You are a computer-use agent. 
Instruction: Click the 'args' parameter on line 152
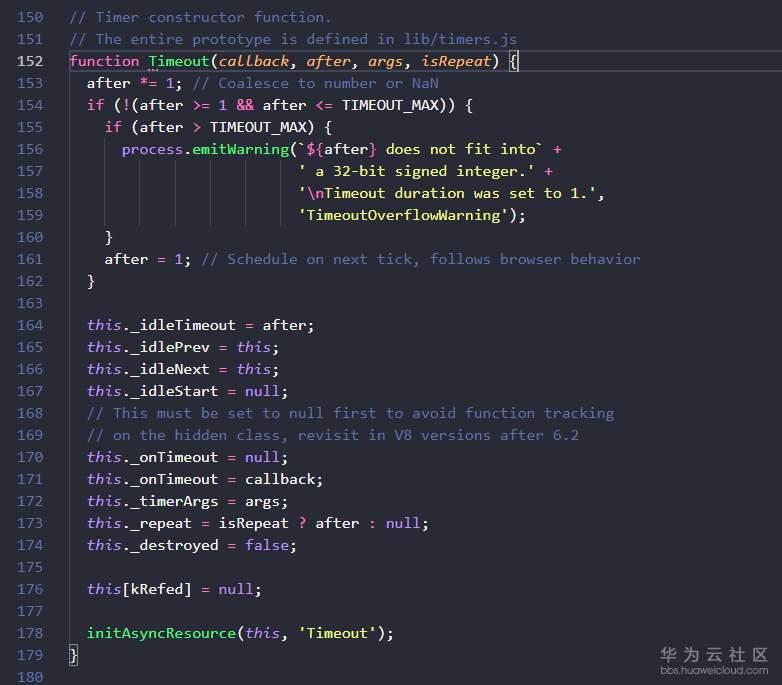point(385,61)
